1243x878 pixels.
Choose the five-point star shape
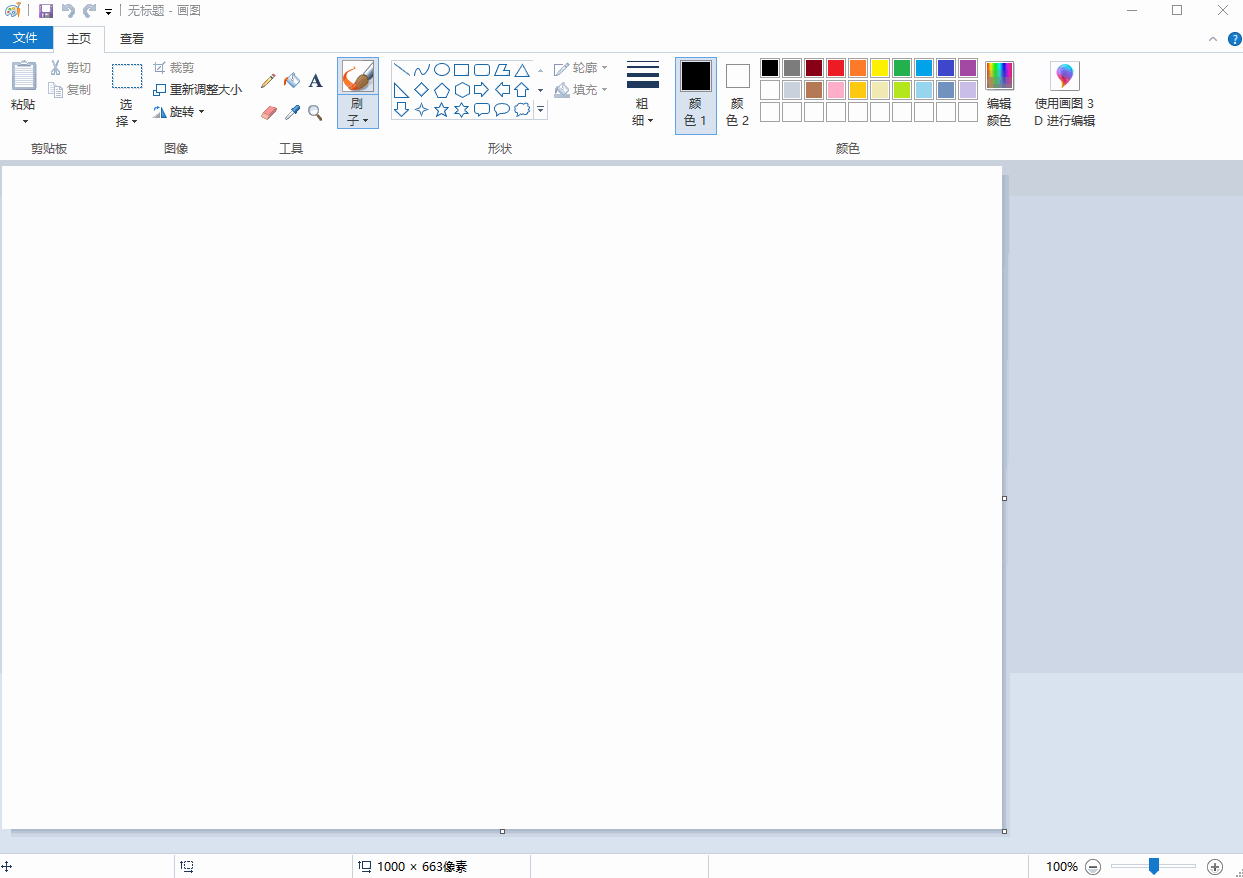pyautogui.click(x=441, y=110)
